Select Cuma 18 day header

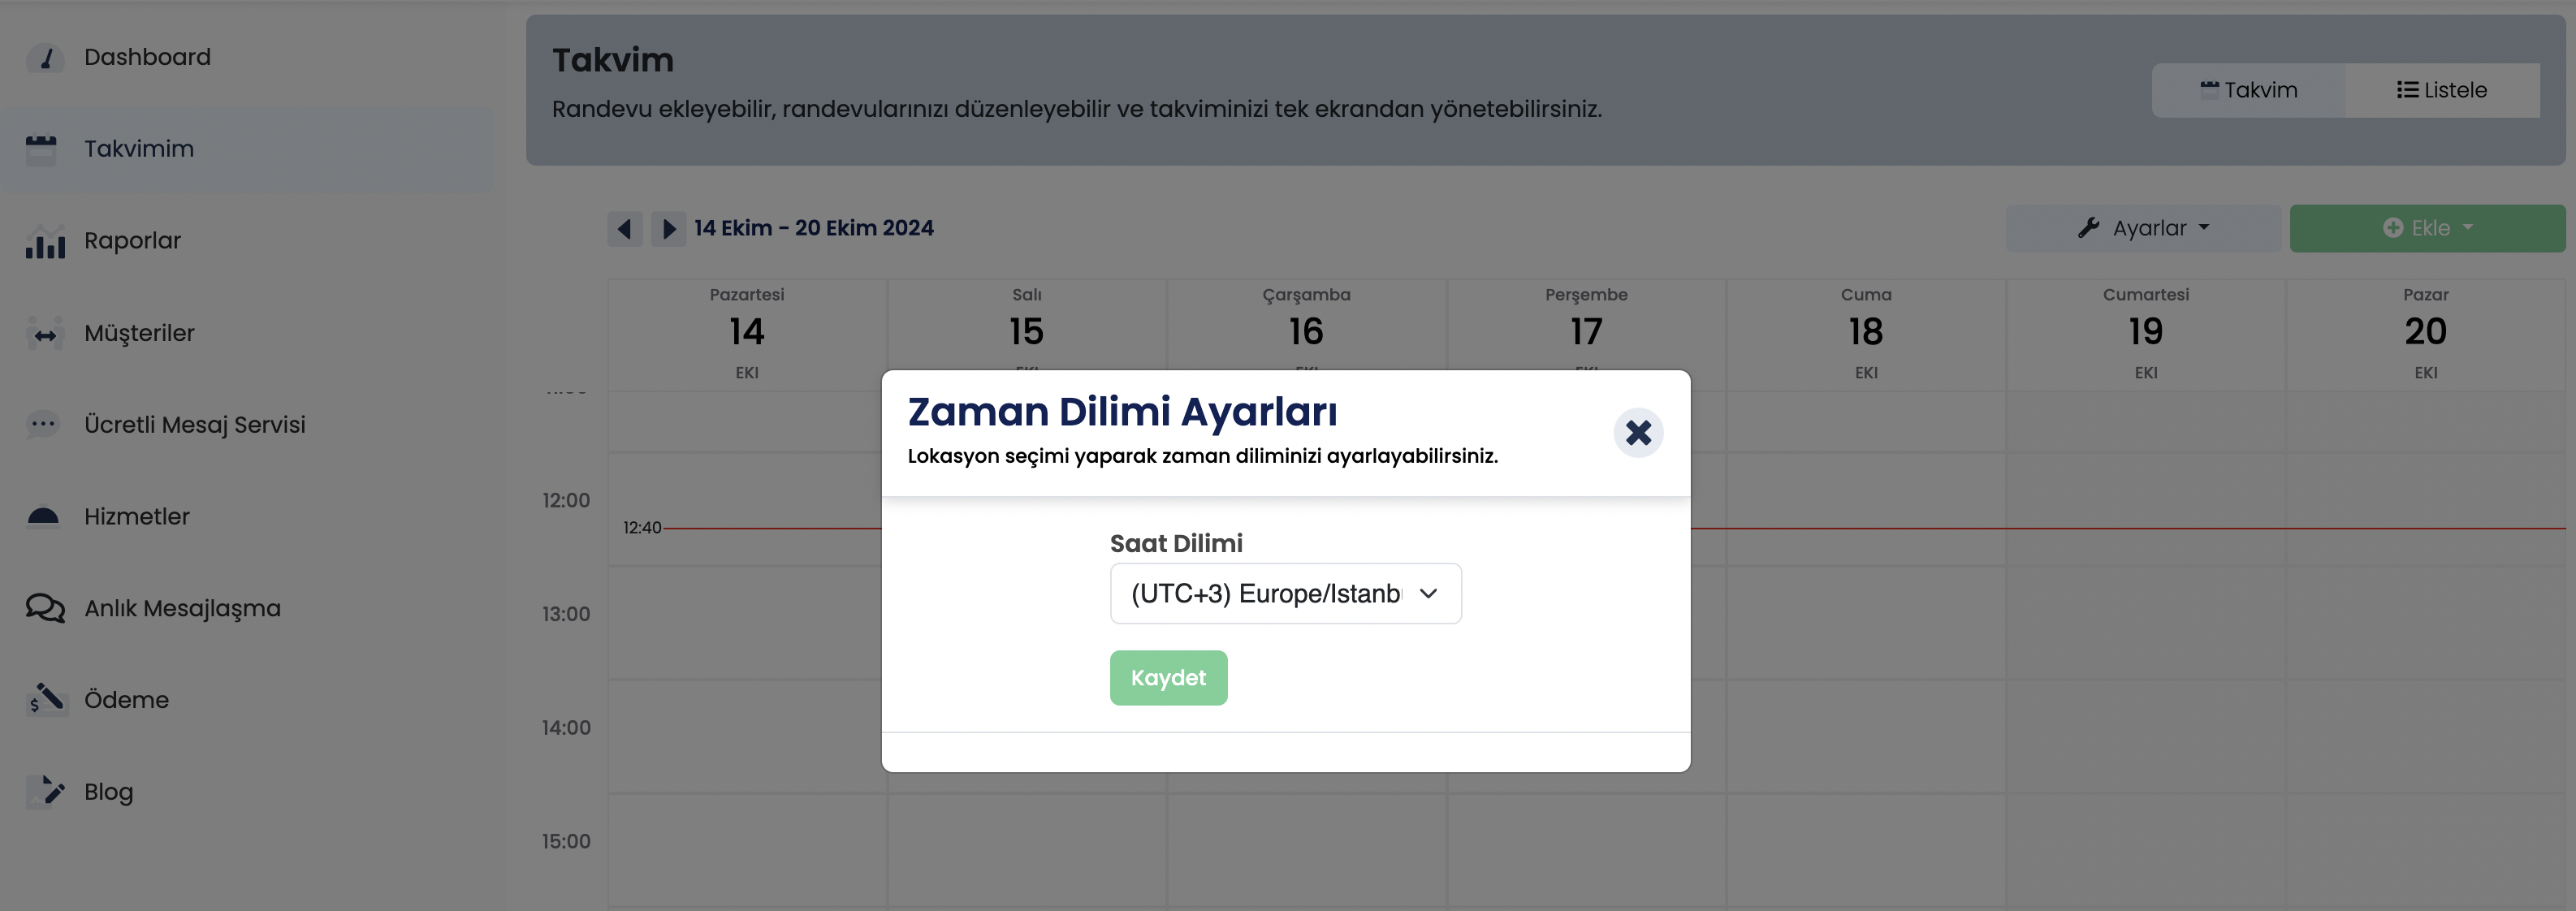coord(1866,334)
